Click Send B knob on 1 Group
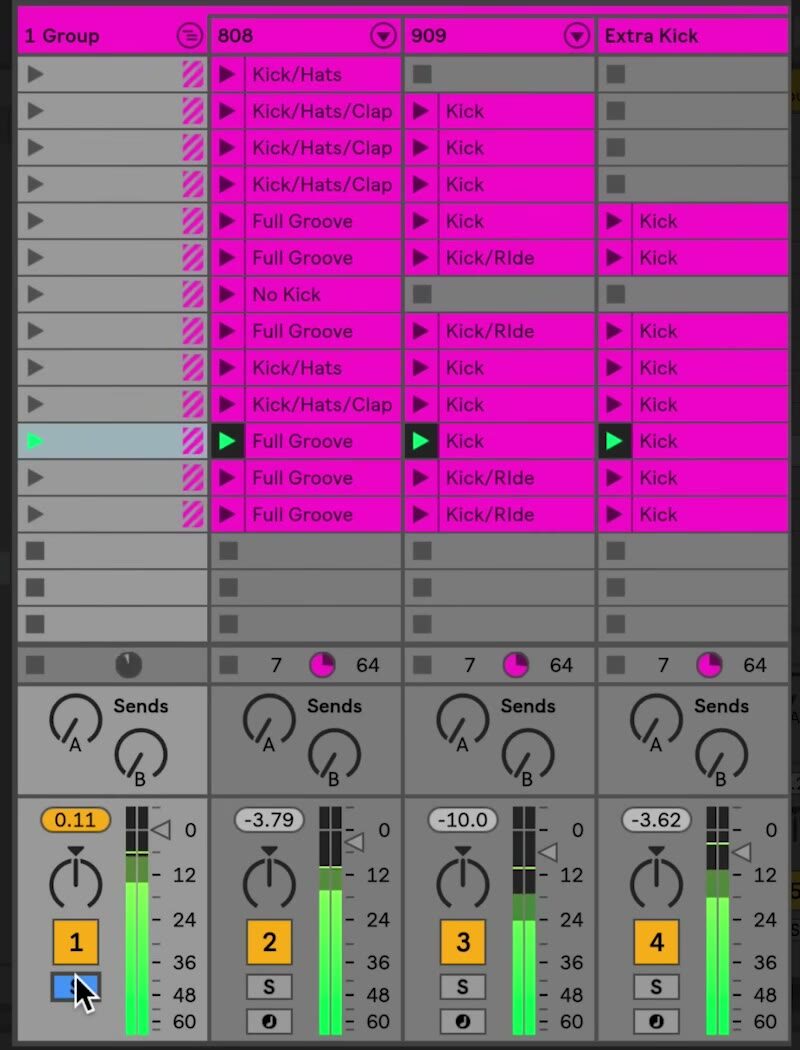The width and height of the screenshot is (800, 1050). [141, 756]
